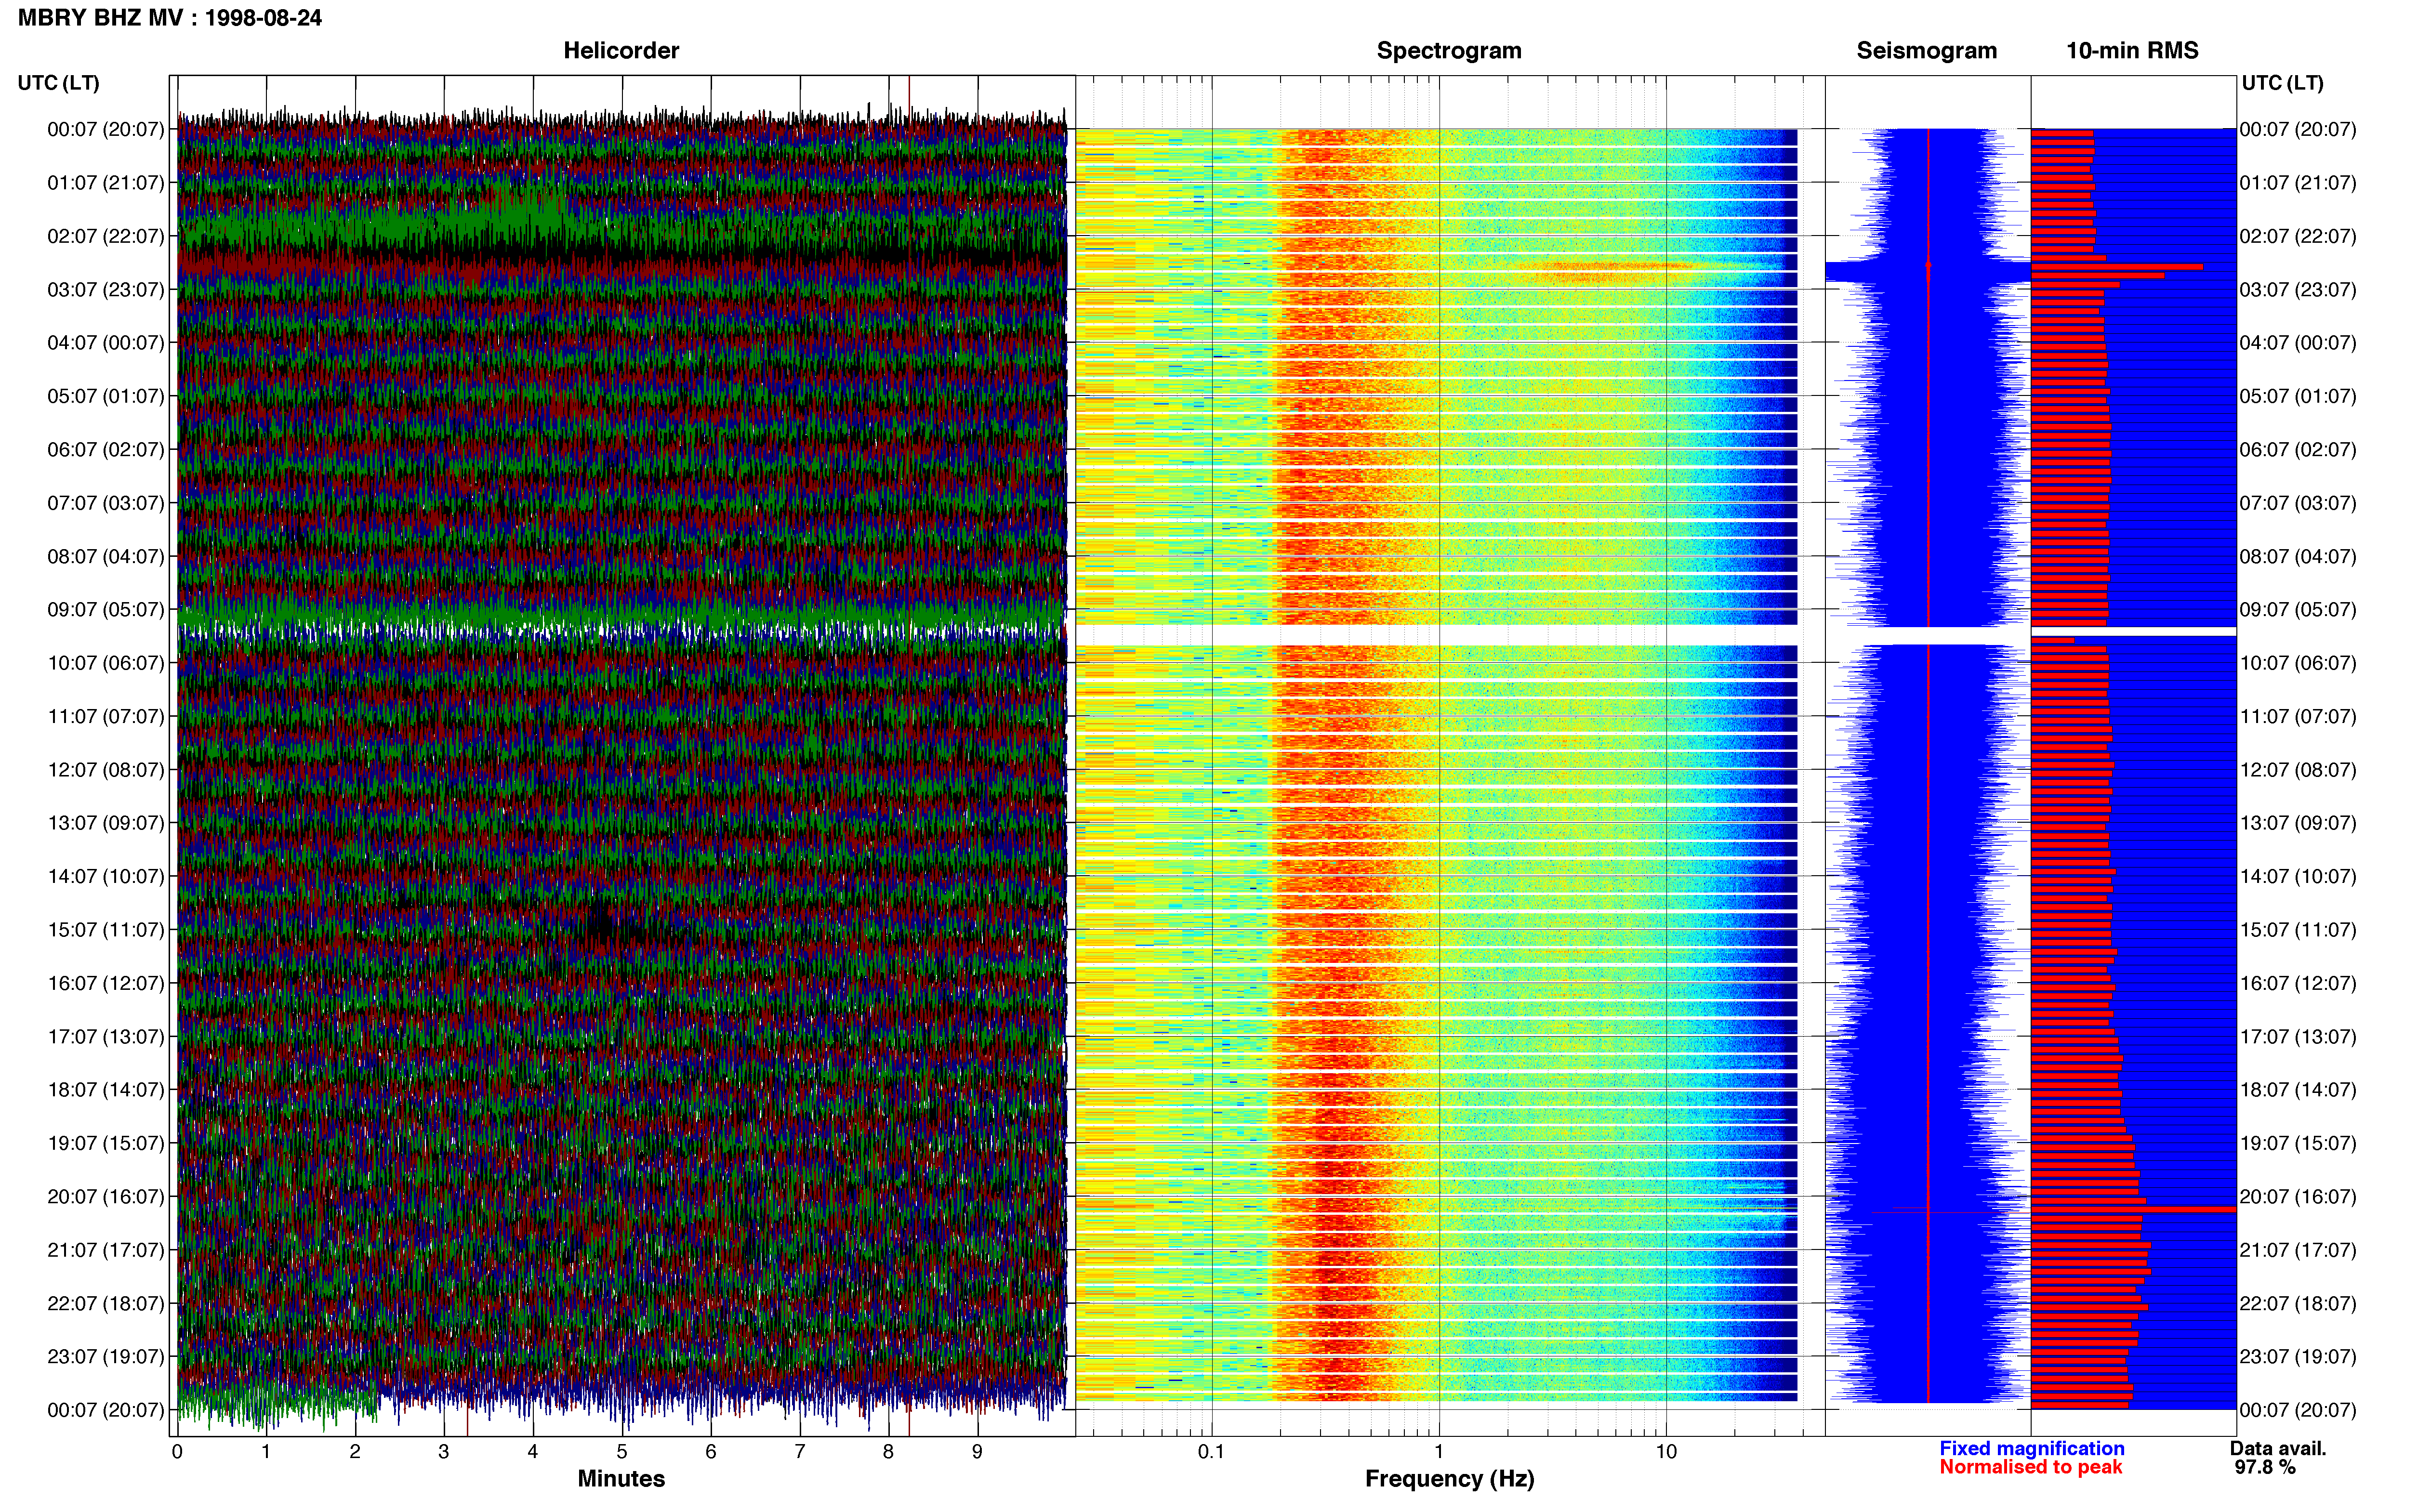Click frequency axis tick label '1'

coord(1439,1452)
